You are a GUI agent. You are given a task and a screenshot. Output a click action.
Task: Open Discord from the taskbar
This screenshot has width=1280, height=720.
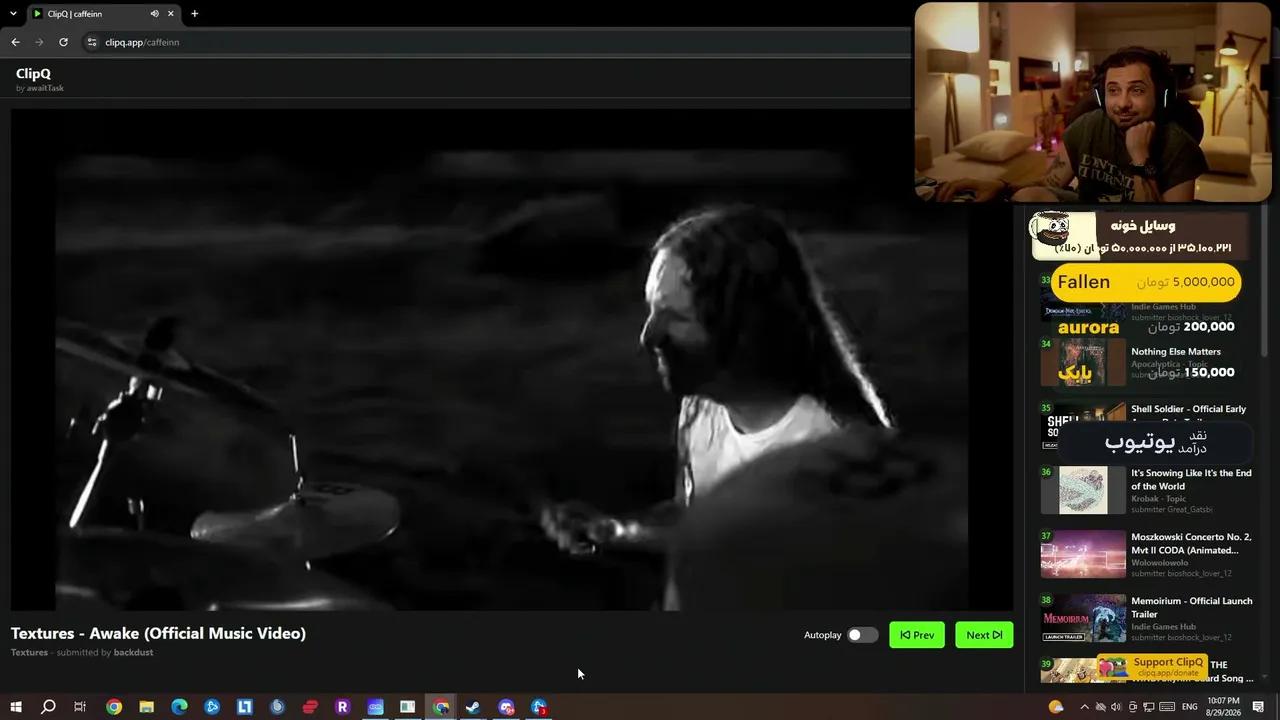tap(506, 707)
